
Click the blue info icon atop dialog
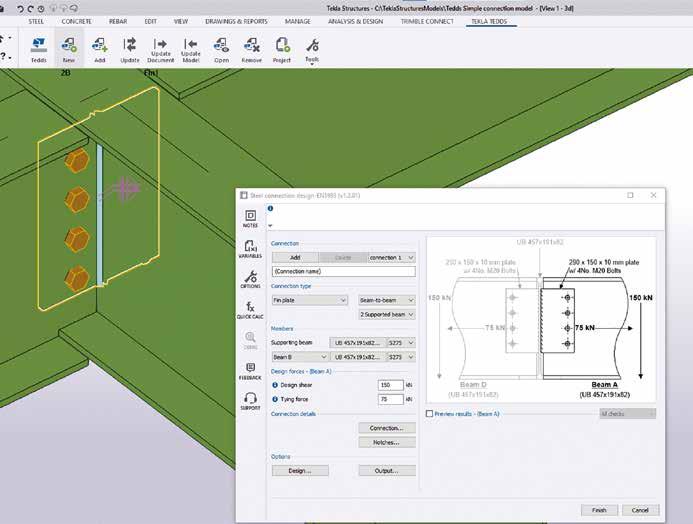pos(270,208)
